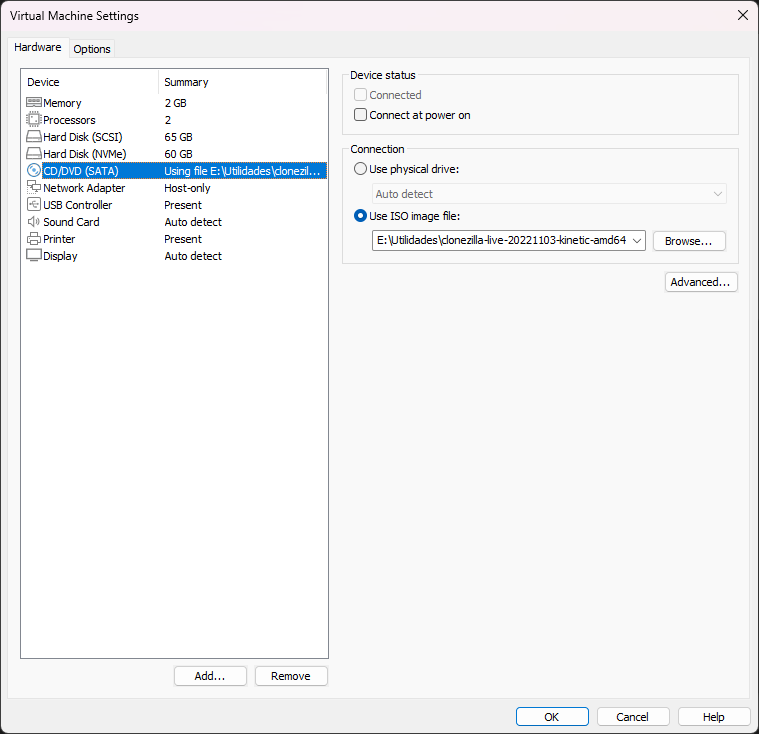
Task: Click Add... to add new hardware
Action: click(210, 676)
